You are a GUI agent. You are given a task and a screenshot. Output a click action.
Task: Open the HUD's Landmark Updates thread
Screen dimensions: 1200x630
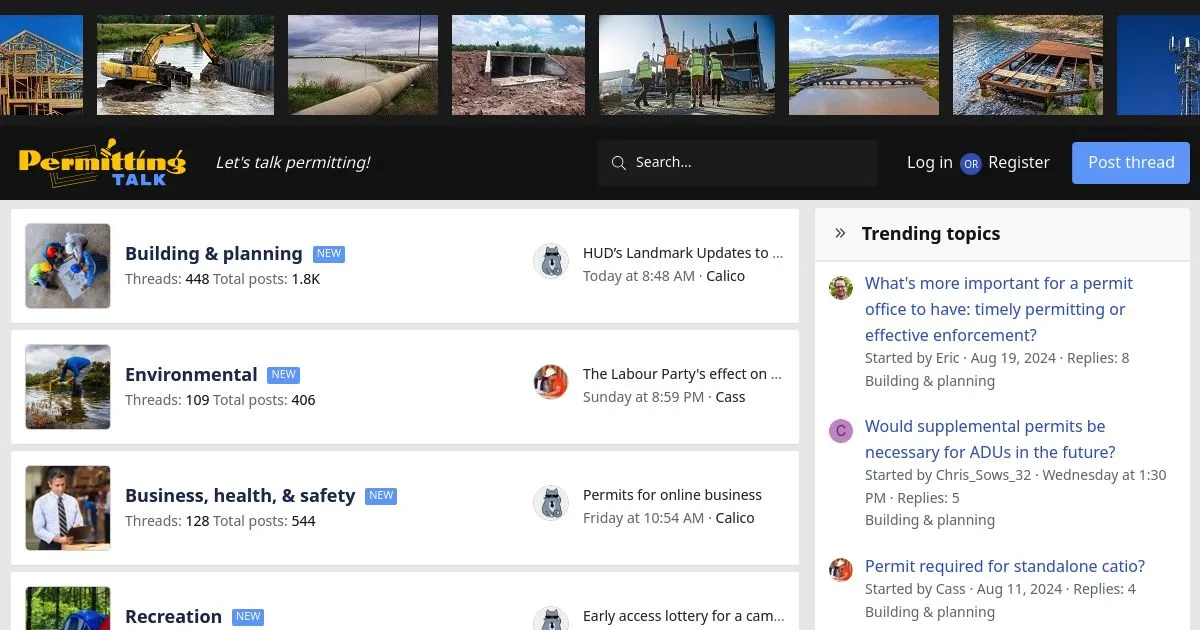pyautogui.click(x=683, y=253)
